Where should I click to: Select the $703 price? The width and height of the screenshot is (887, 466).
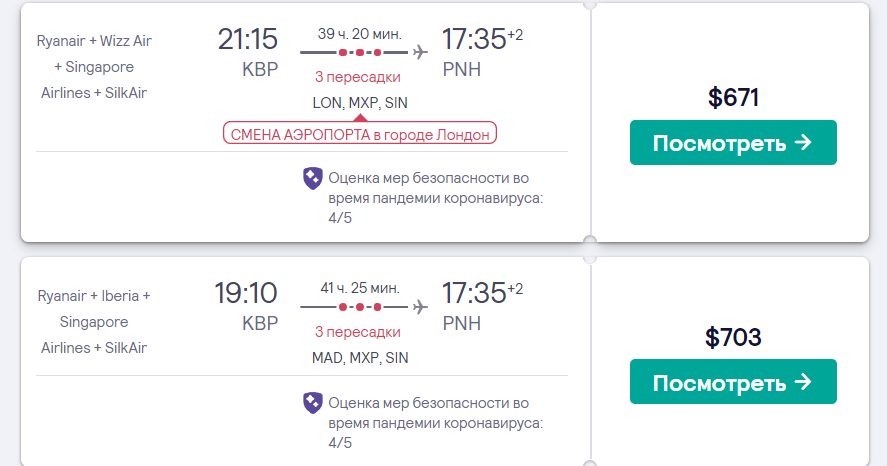point(733,337)
